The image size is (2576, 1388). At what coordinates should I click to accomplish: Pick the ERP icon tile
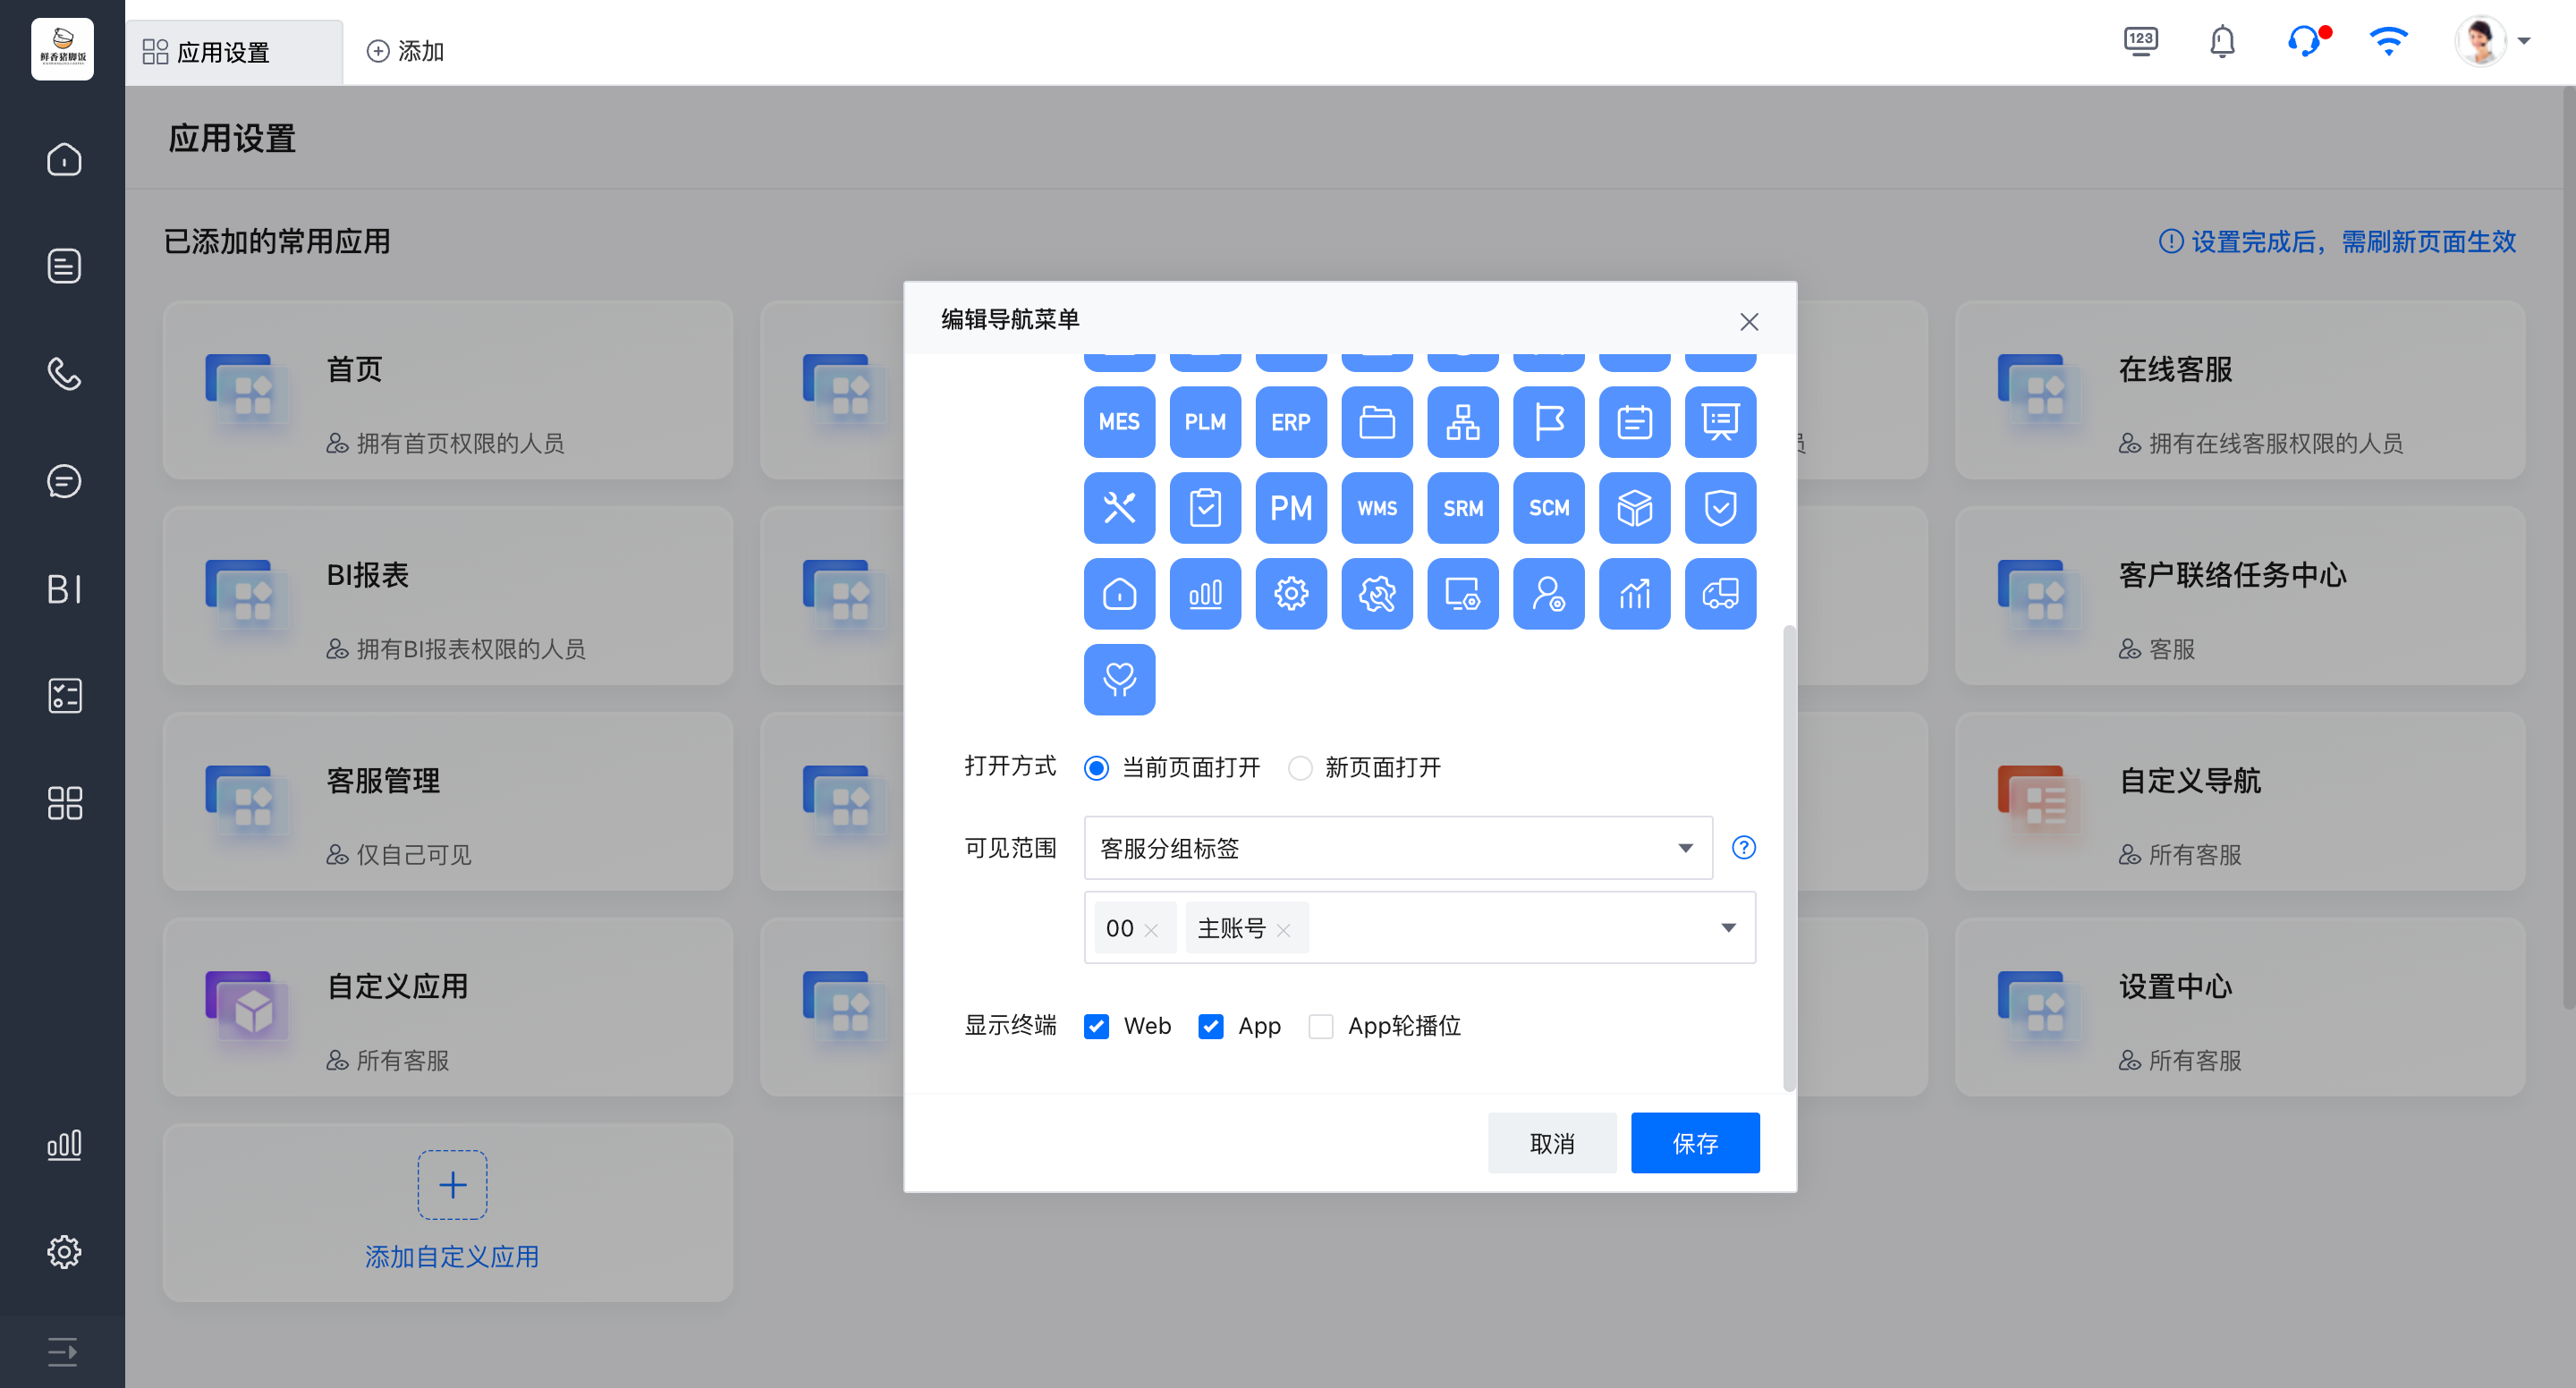[1291, 422]
